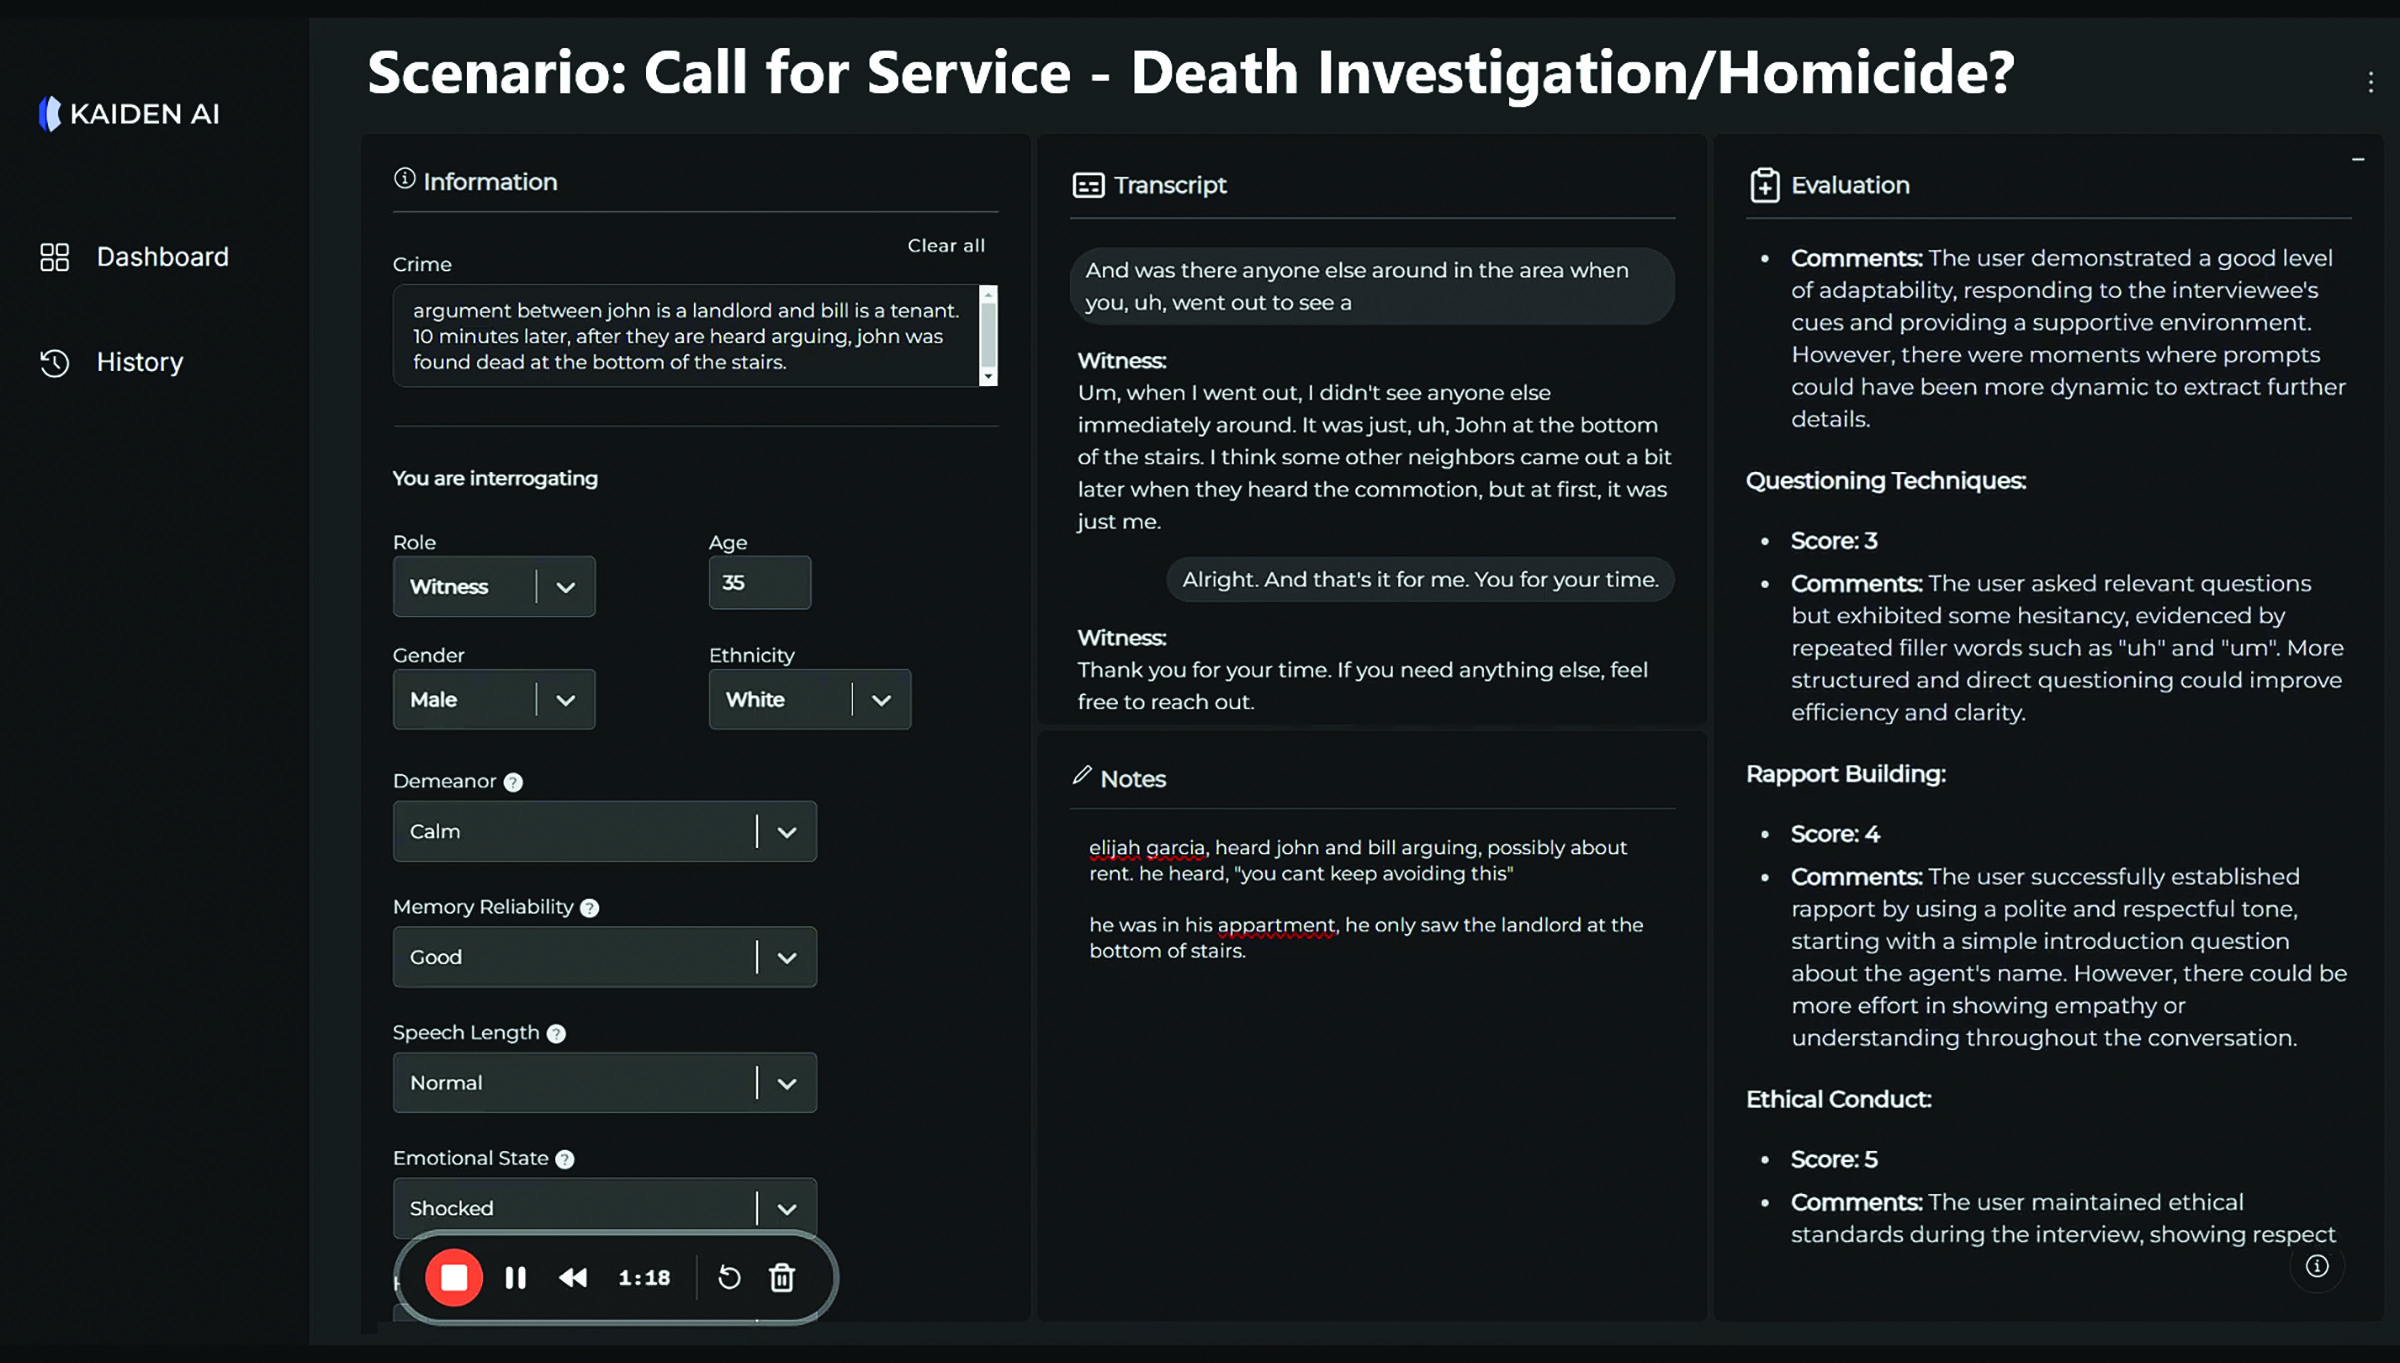Click info icon in Evaluation panel
The height and width of the screenshot is (1363, 2400).
(x=2317, y=1266)
